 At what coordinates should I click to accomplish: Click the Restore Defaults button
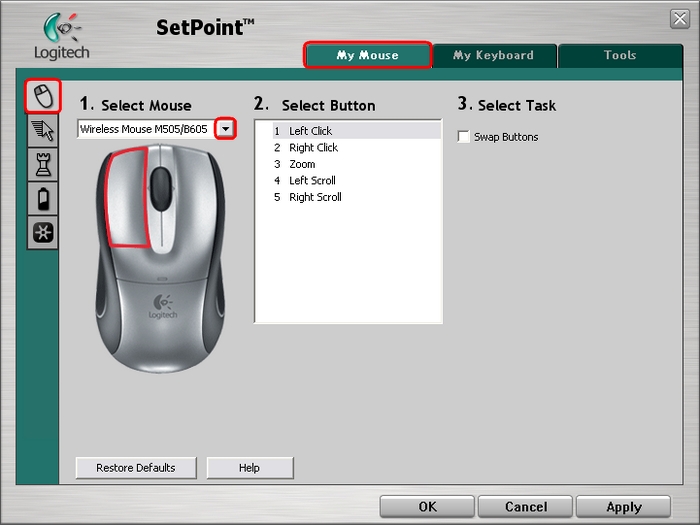pos(136,468)
